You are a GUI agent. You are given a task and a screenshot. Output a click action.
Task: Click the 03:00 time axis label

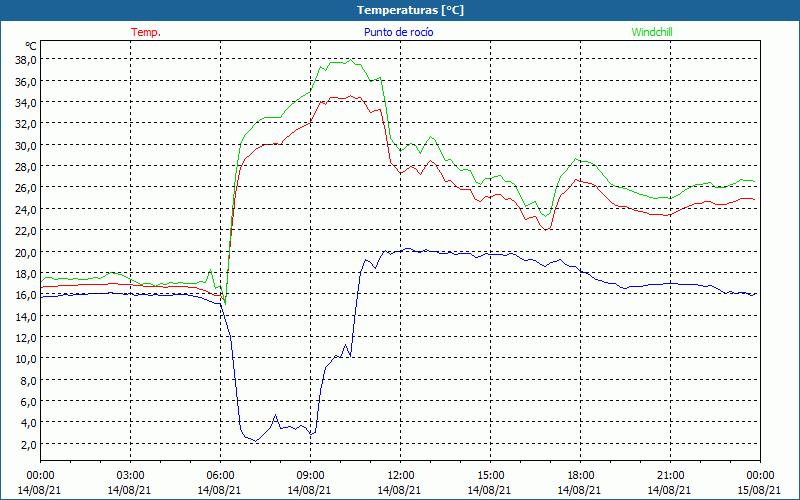(130, 476)
